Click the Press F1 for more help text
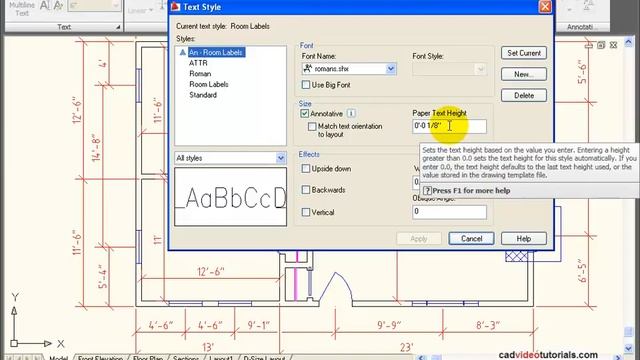The width and height of the screenshot is (640, 360). click(x=471, y=191)
